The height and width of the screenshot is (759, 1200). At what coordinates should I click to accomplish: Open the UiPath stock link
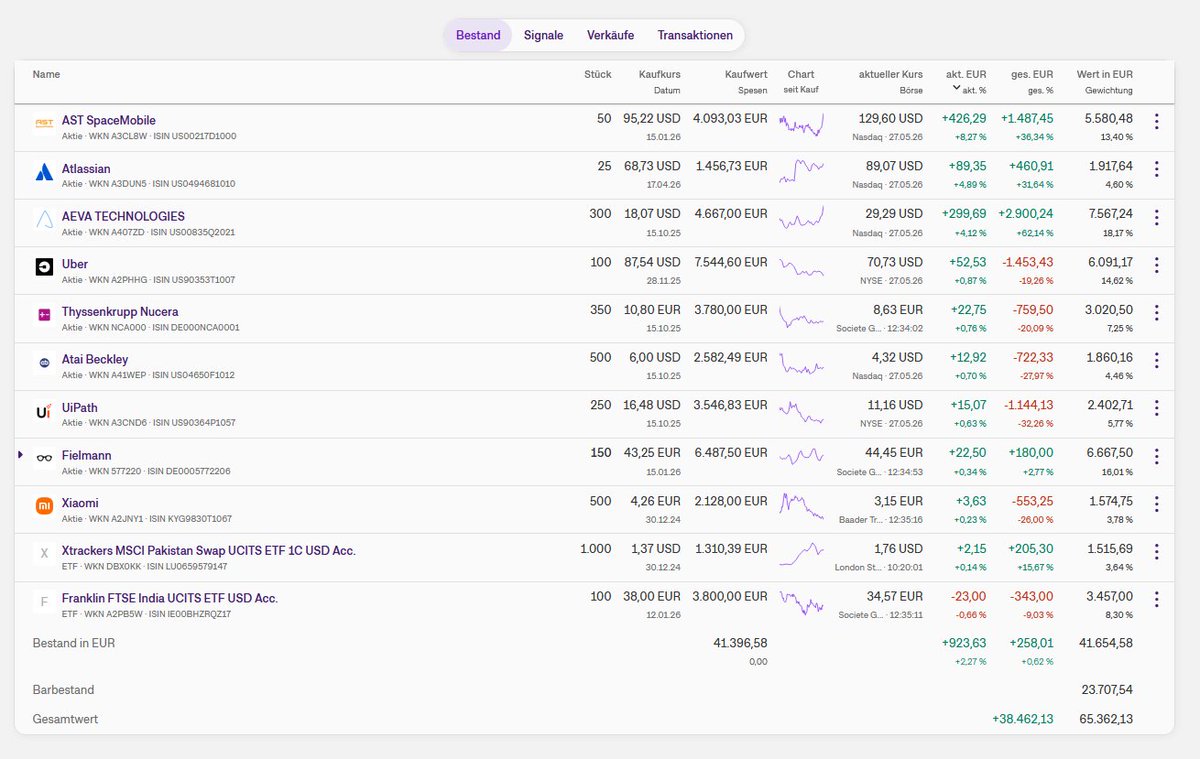[x=80, y=407]
